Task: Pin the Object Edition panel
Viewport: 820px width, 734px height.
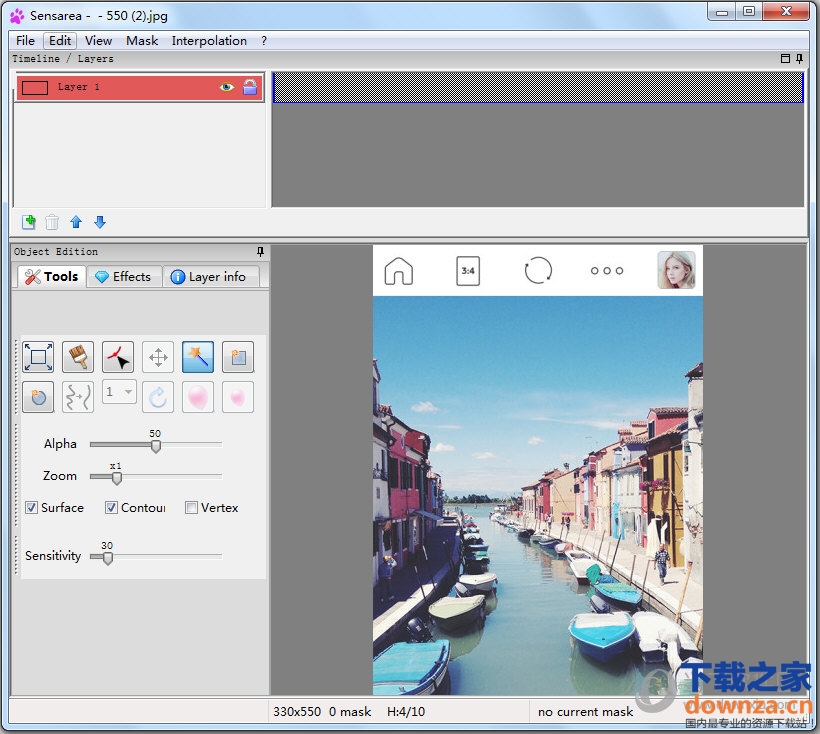Action: click(x=261, y=252)
